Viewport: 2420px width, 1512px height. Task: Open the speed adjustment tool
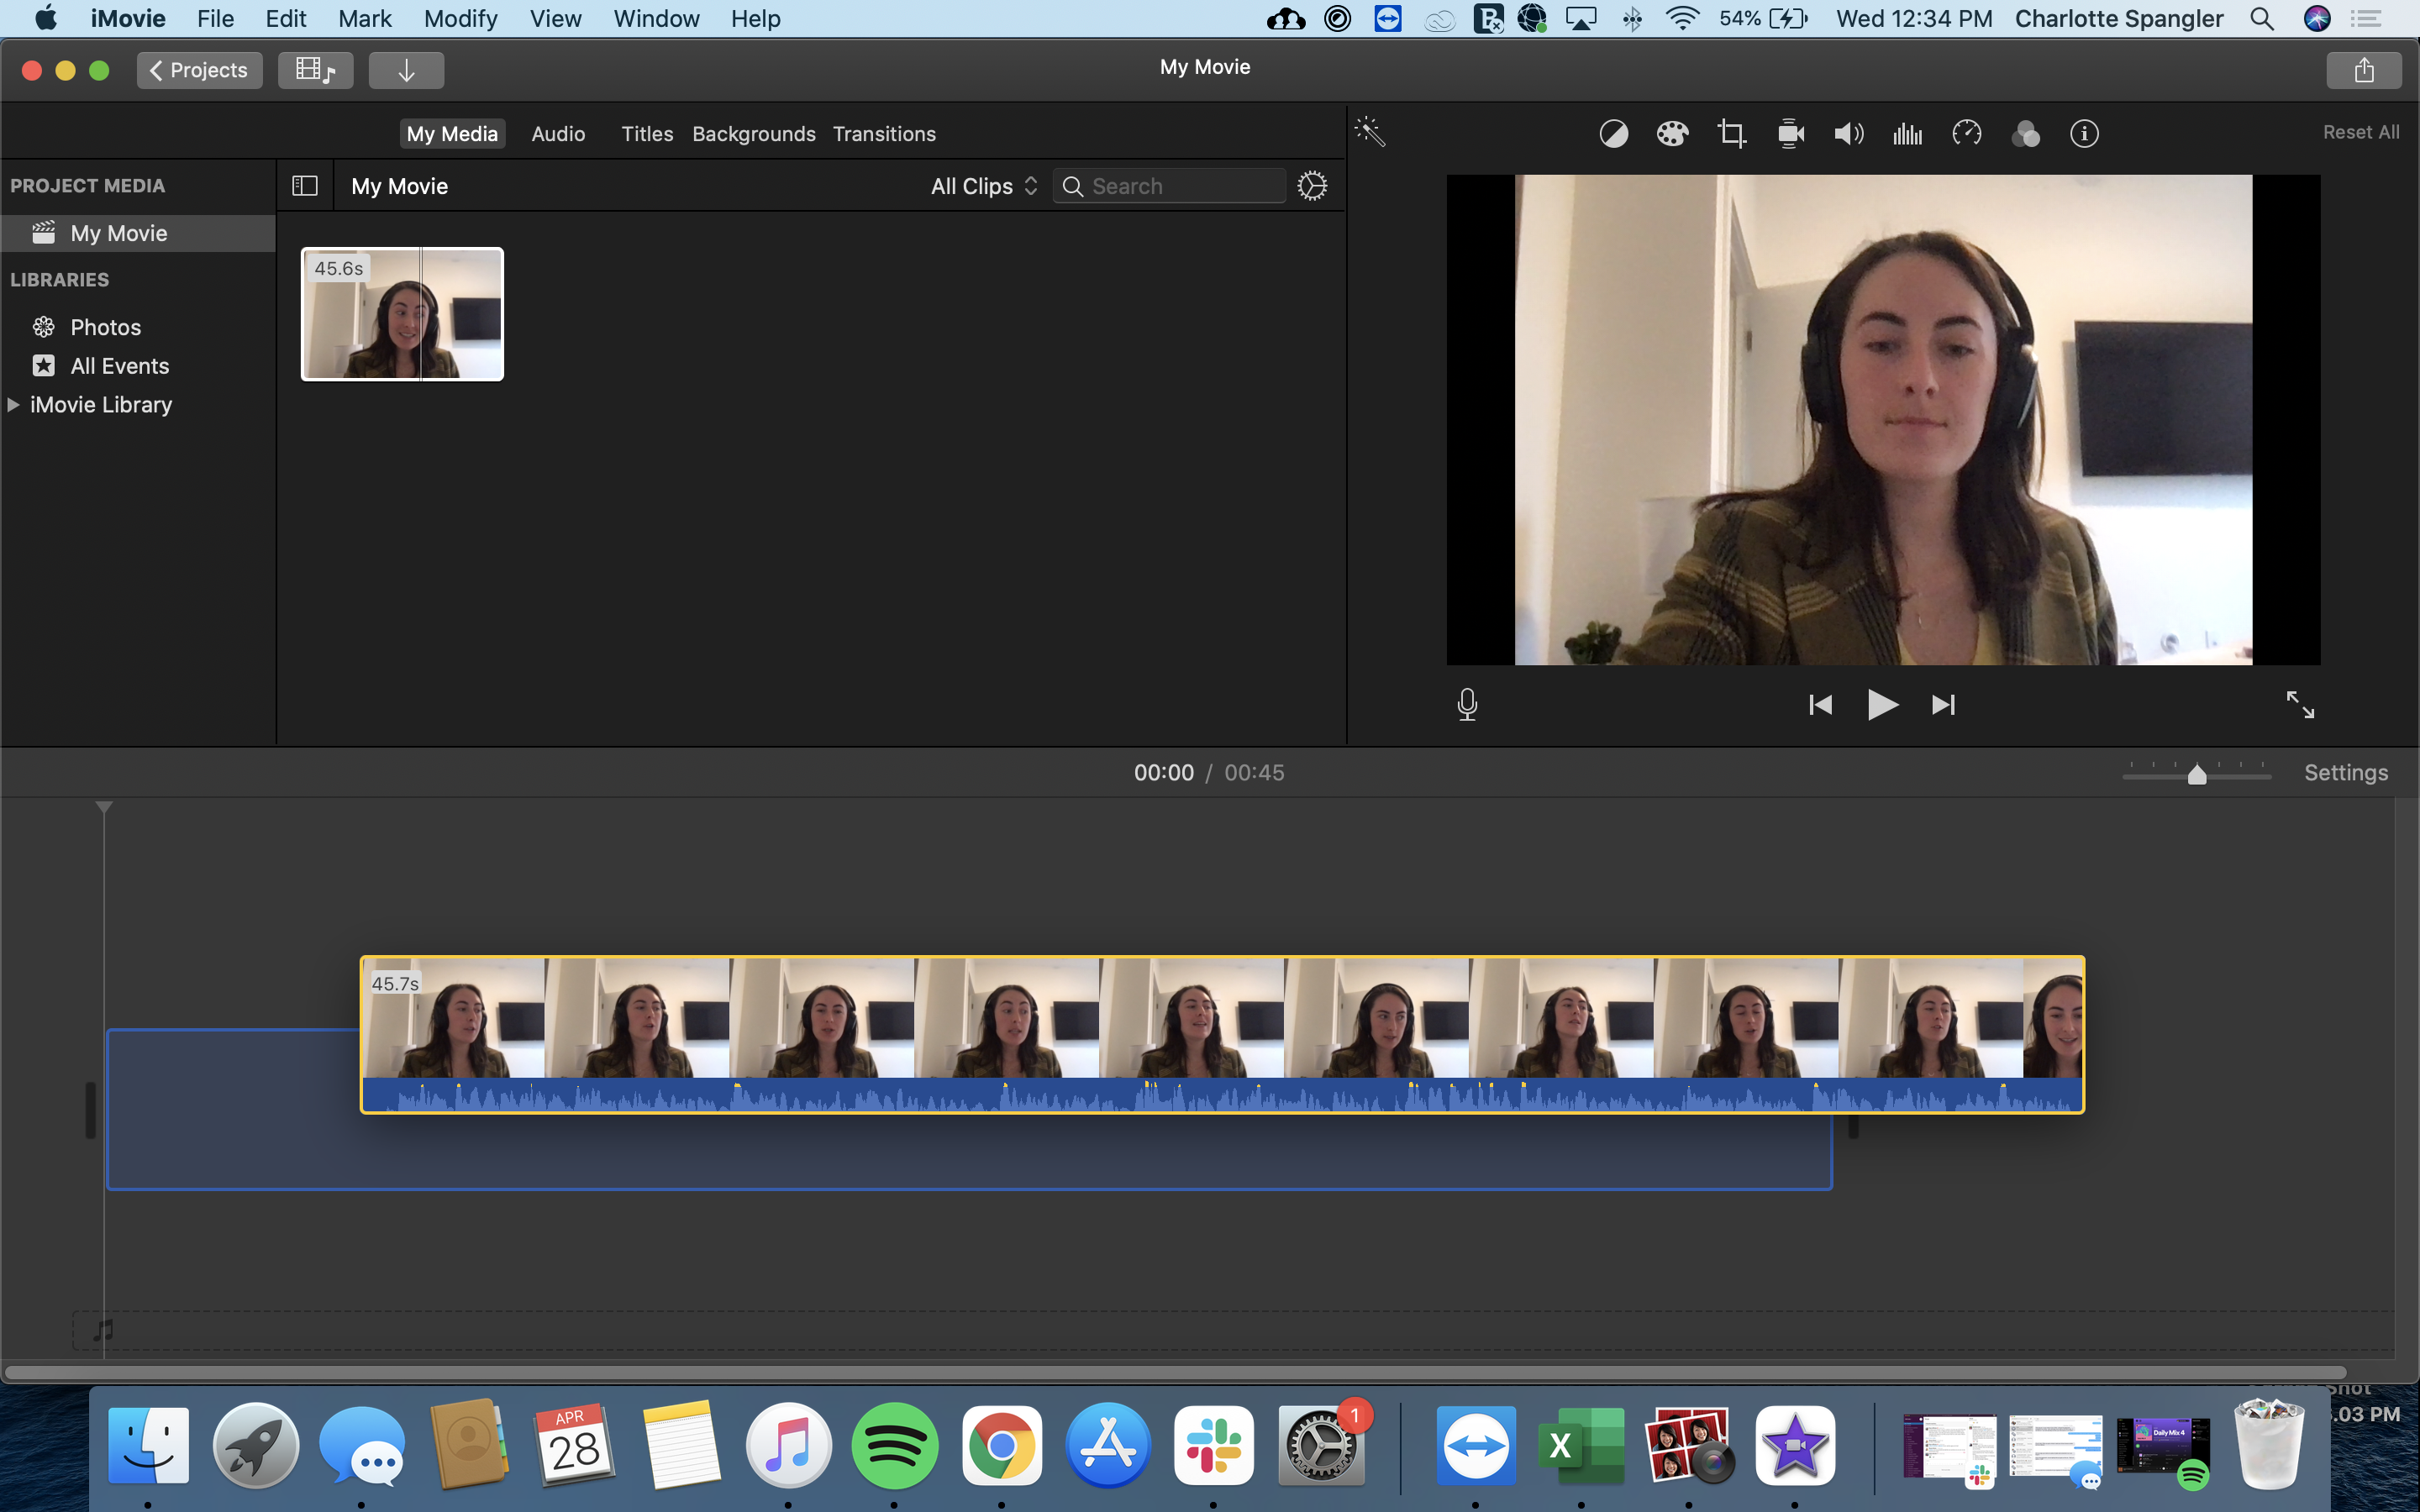(x=1966, y=133)
